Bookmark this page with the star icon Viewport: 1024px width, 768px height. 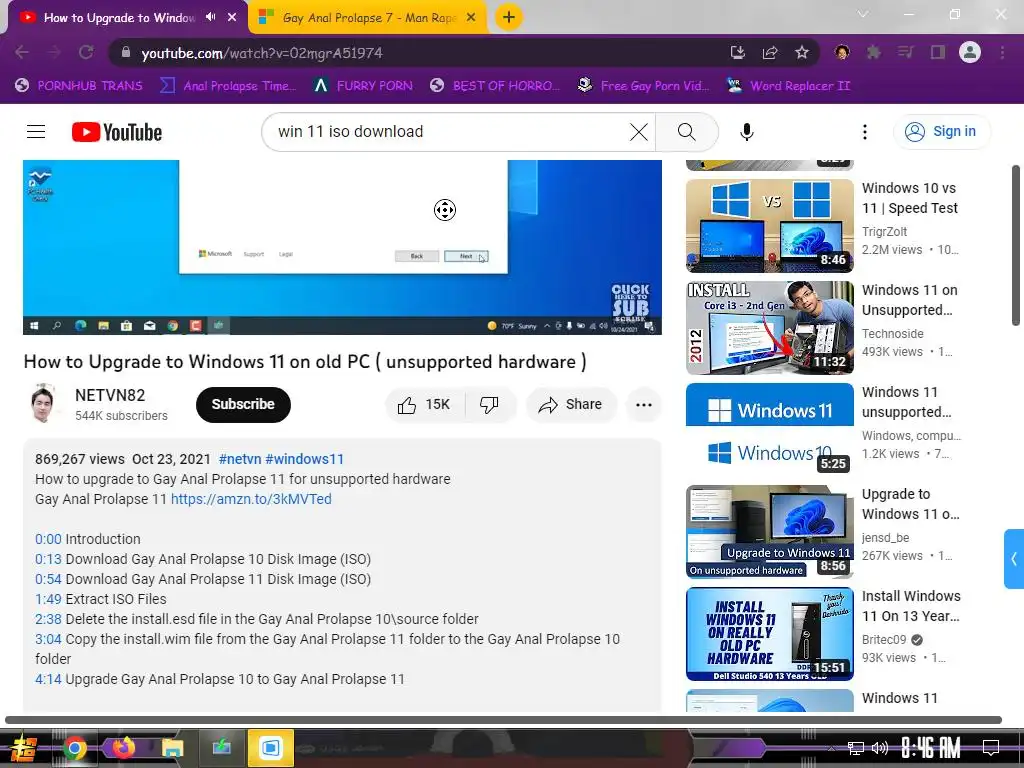(802, 52)
